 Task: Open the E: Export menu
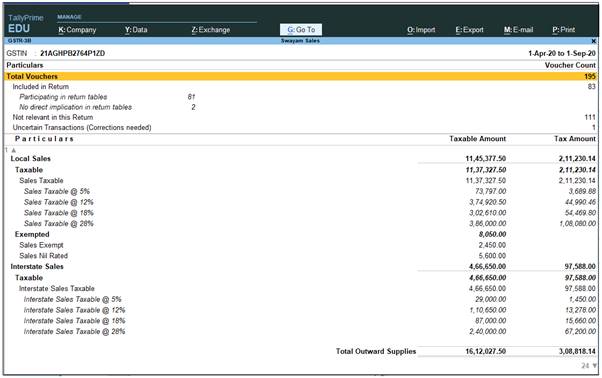coord(470,30)
